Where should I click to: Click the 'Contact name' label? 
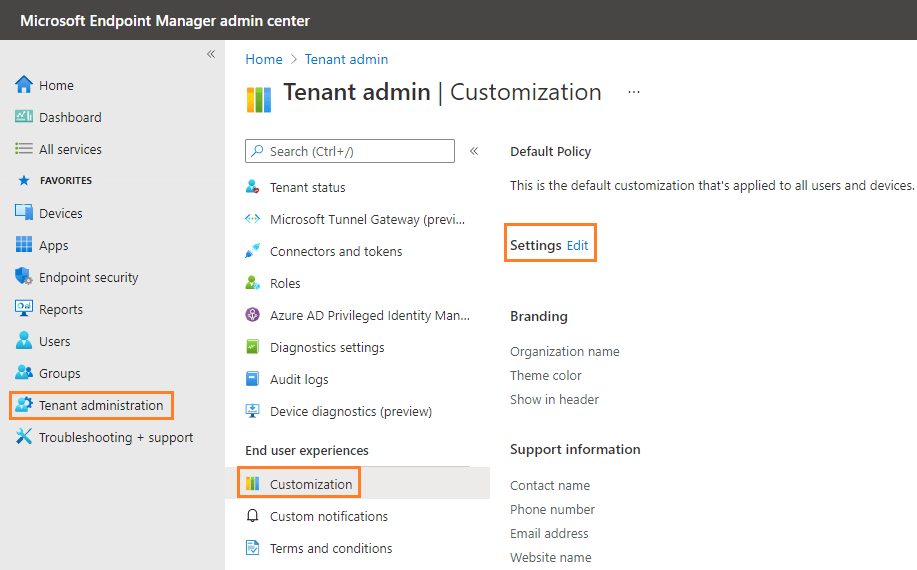click(x=550, y=485)
